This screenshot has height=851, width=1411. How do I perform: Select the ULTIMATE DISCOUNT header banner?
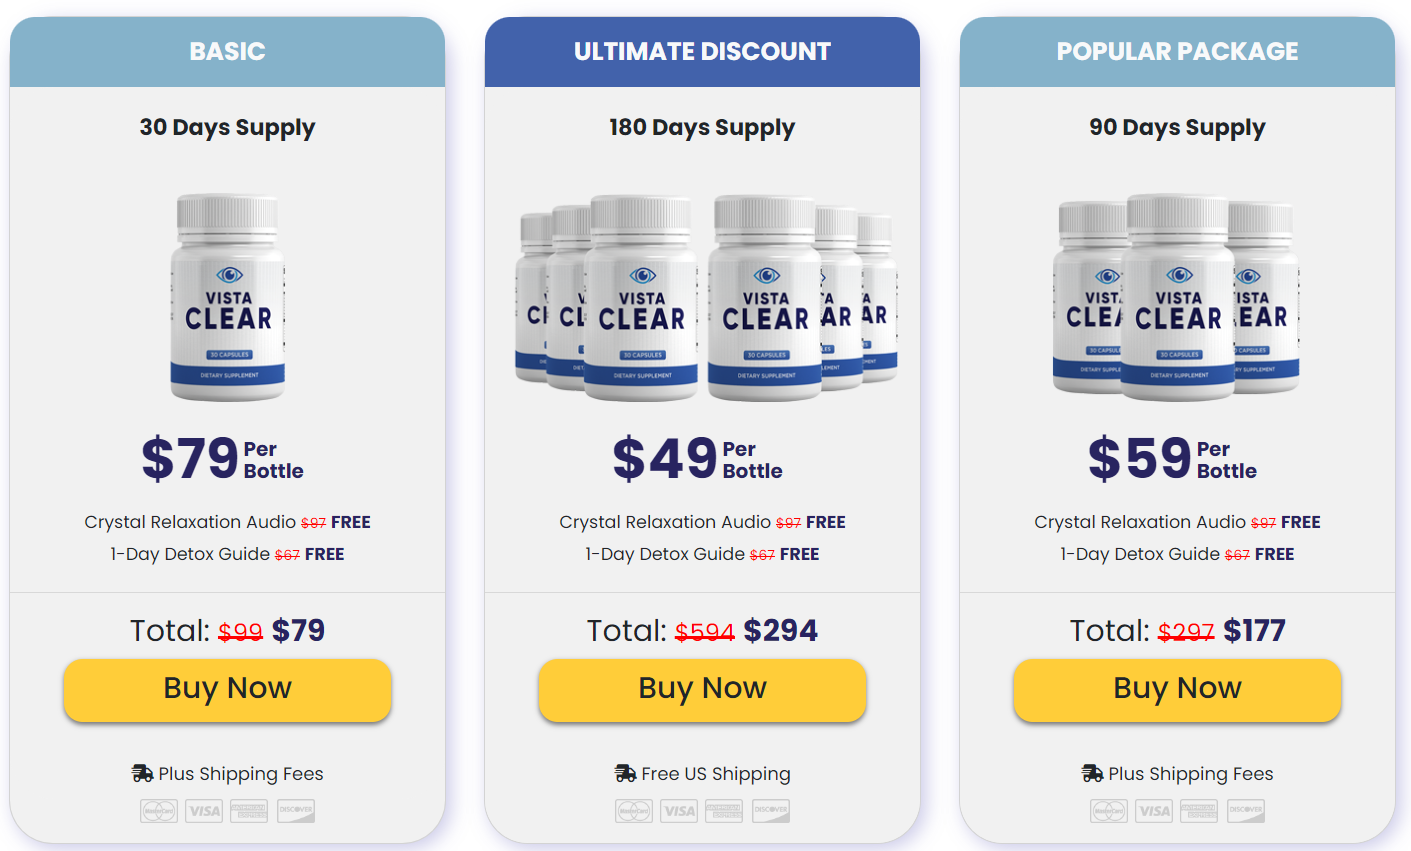(702, 50)
